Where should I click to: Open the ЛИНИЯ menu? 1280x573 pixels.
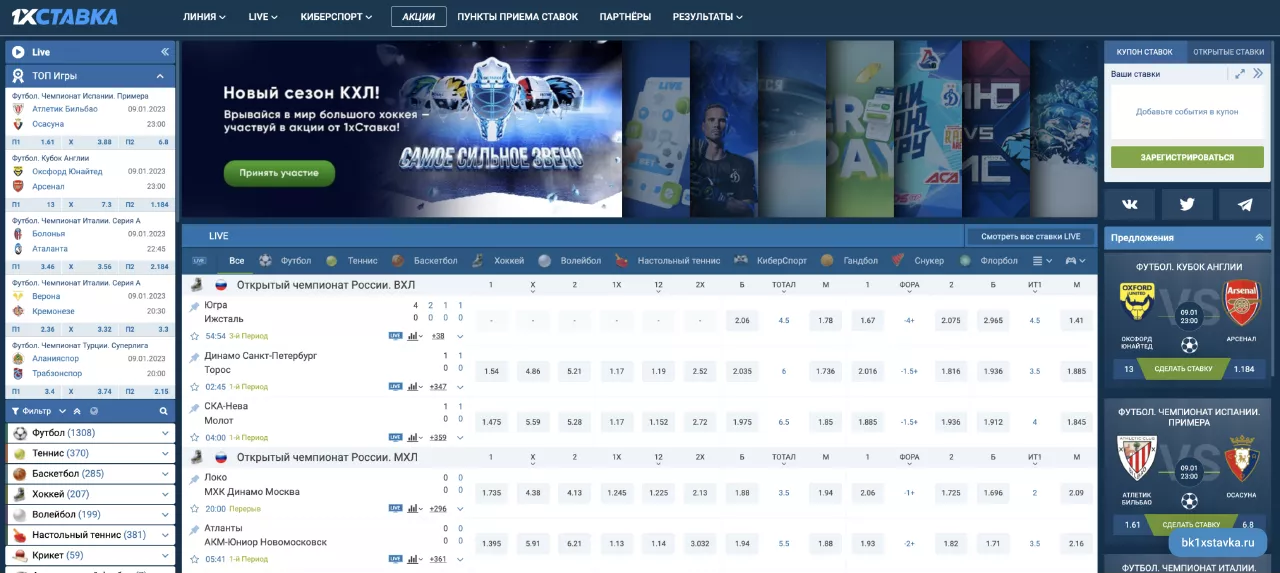coord(204,17)
